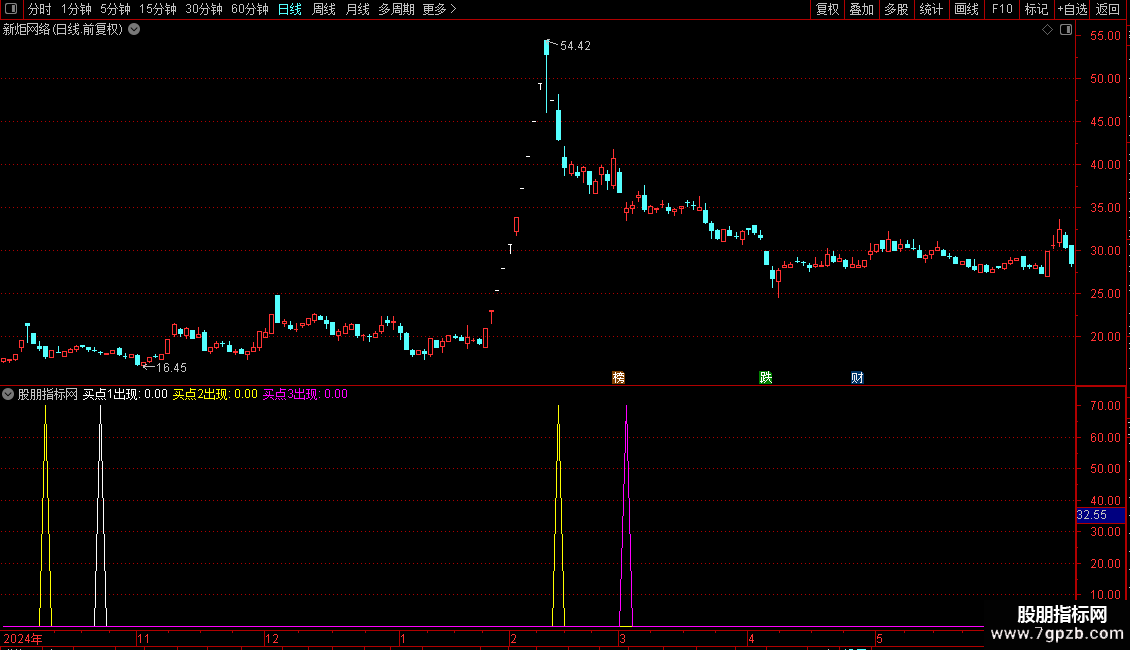Select the 1分钟 period tab
The image size is (1130, 650).
pos(76,9)
